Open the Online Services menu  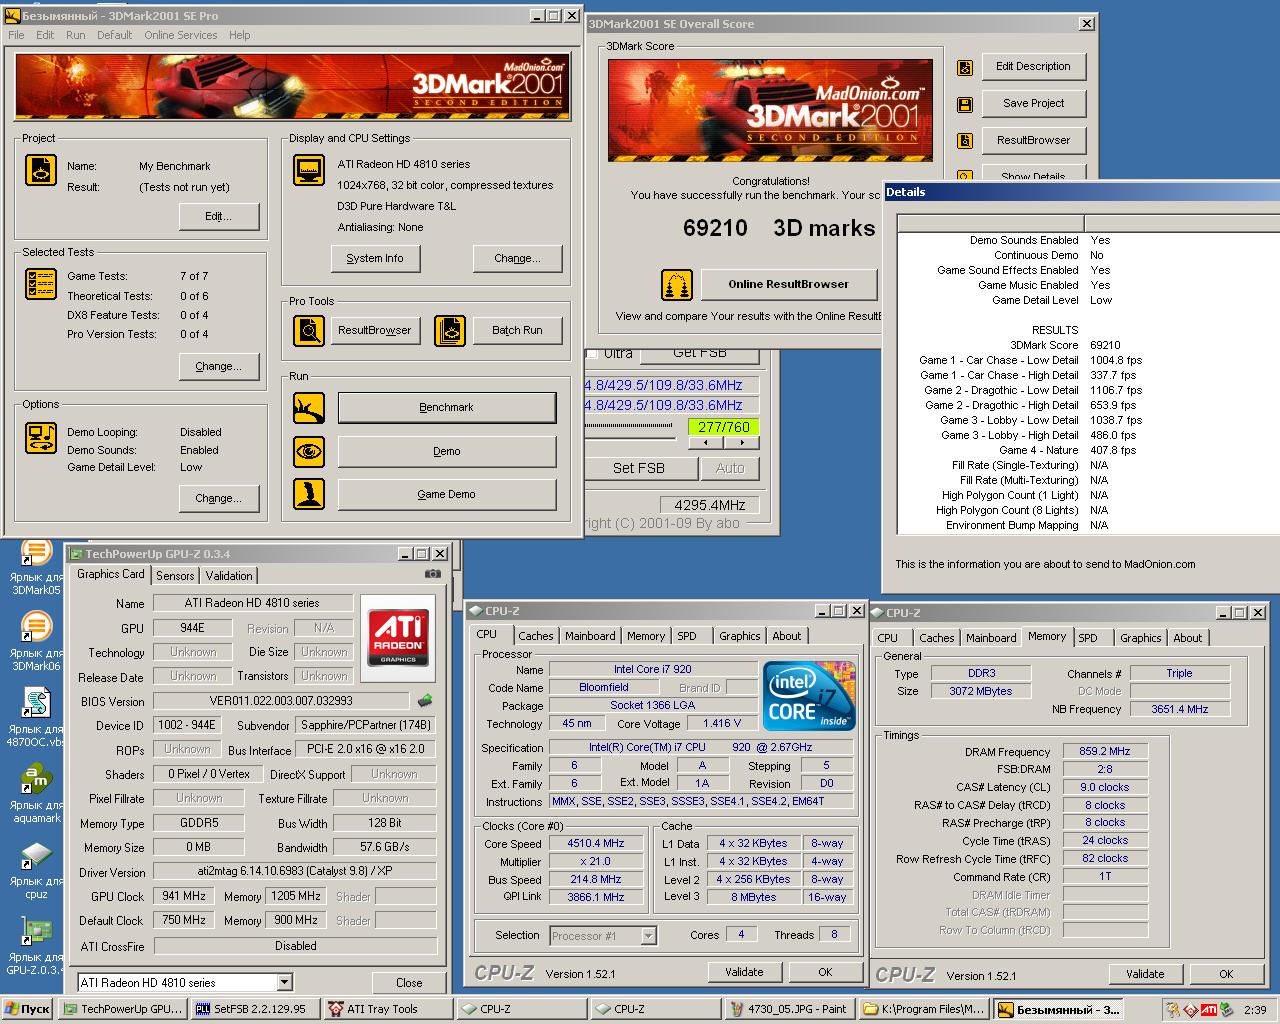[180, 35]
